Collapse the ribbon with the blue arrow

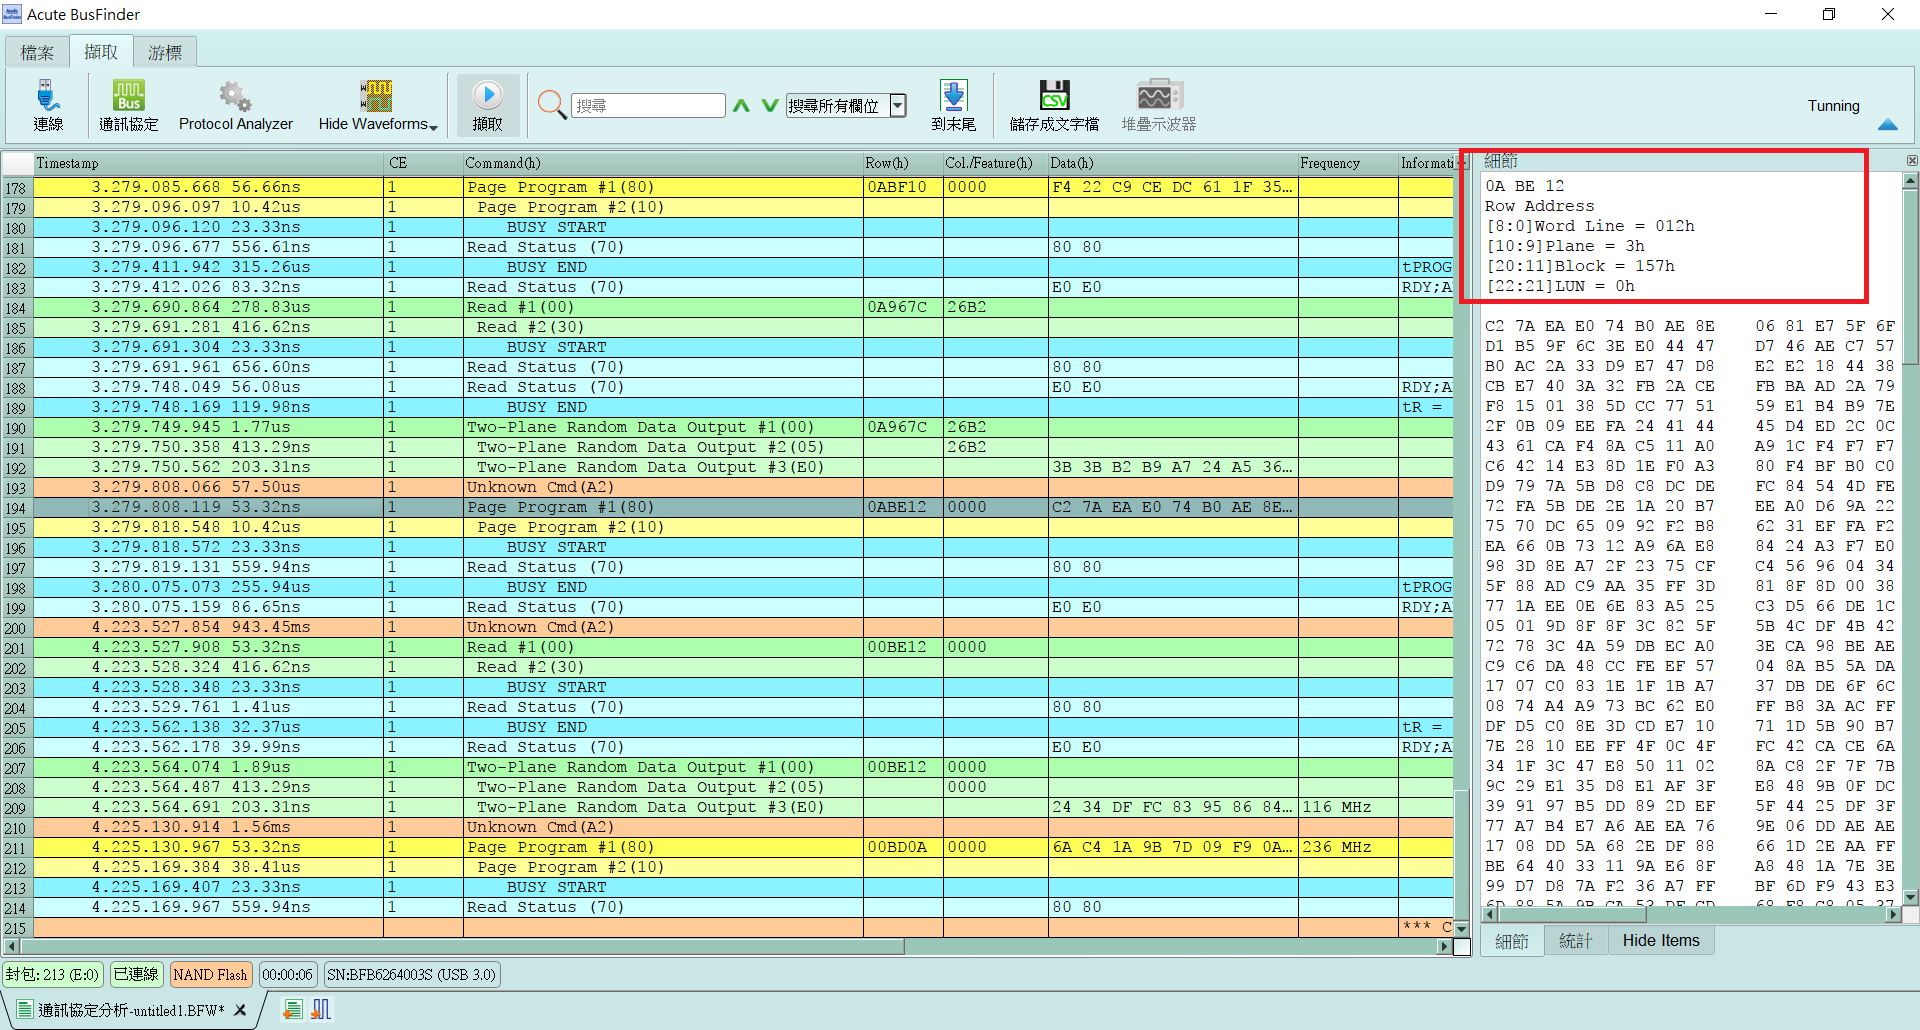pos(1888,125)
